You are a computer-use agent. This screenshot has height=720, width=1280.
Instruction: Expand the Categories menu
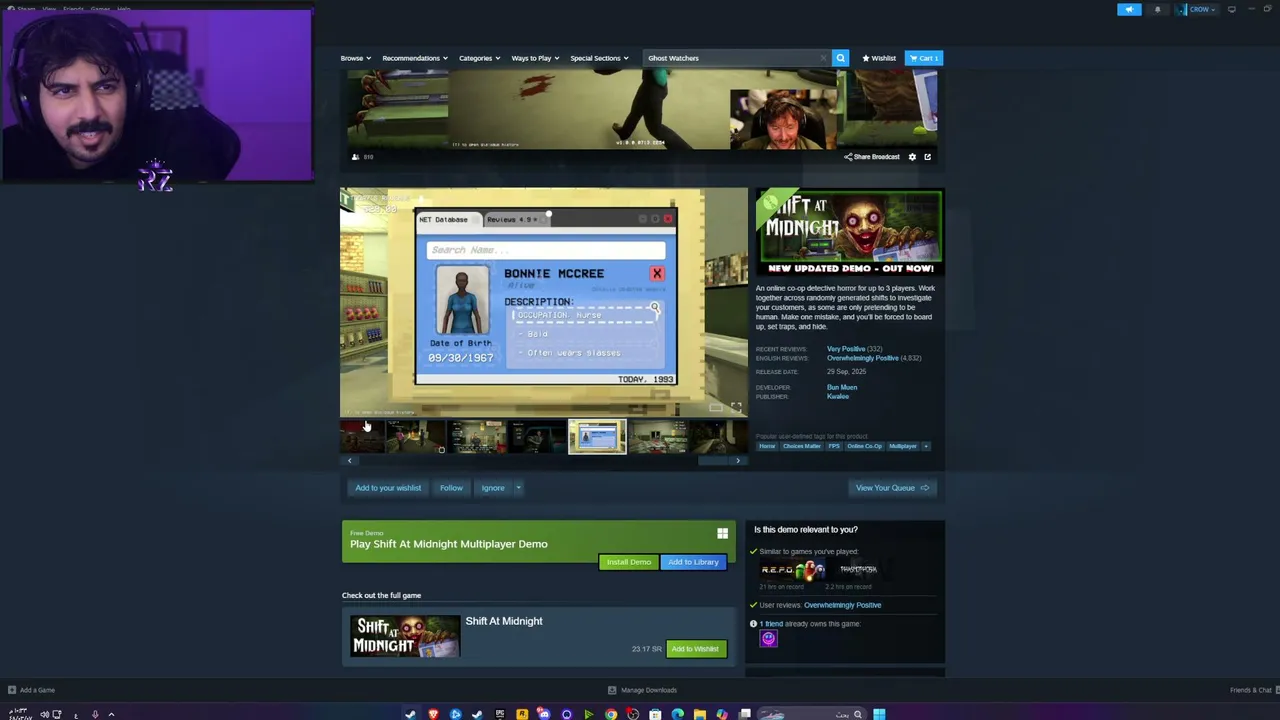(479, 58)
